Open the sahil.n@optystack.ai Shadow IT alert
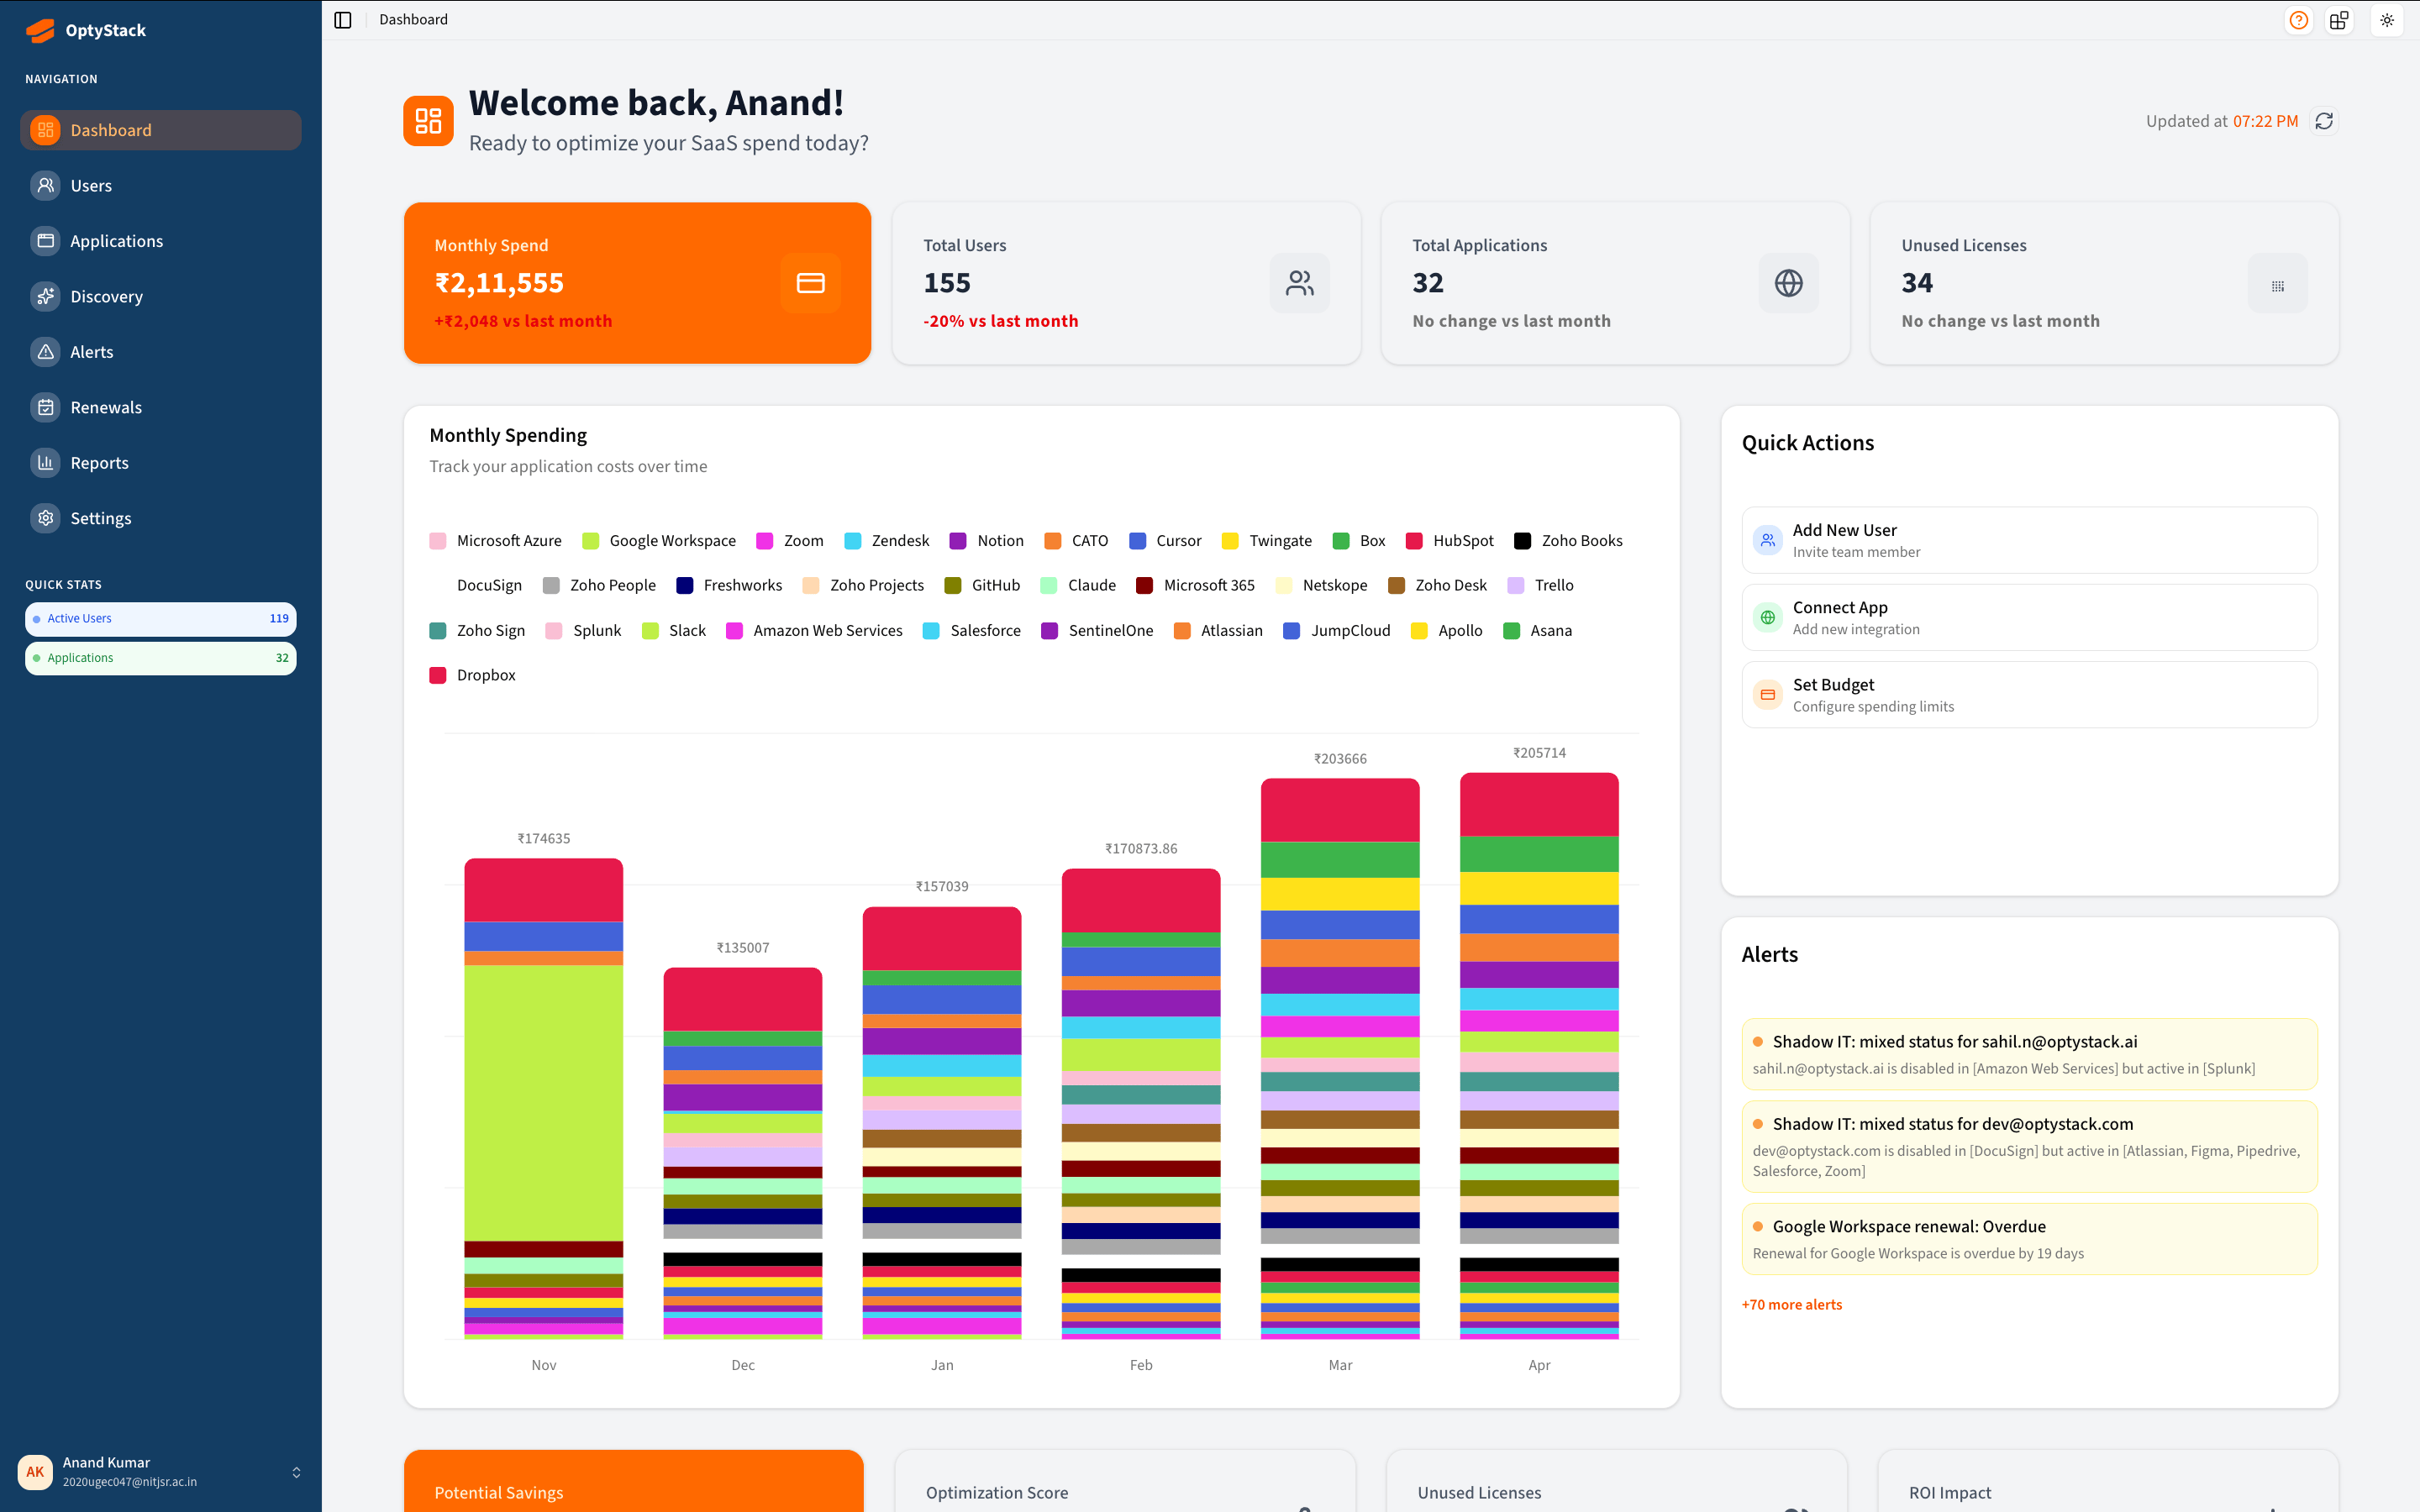 (x=2029, y=1054)
